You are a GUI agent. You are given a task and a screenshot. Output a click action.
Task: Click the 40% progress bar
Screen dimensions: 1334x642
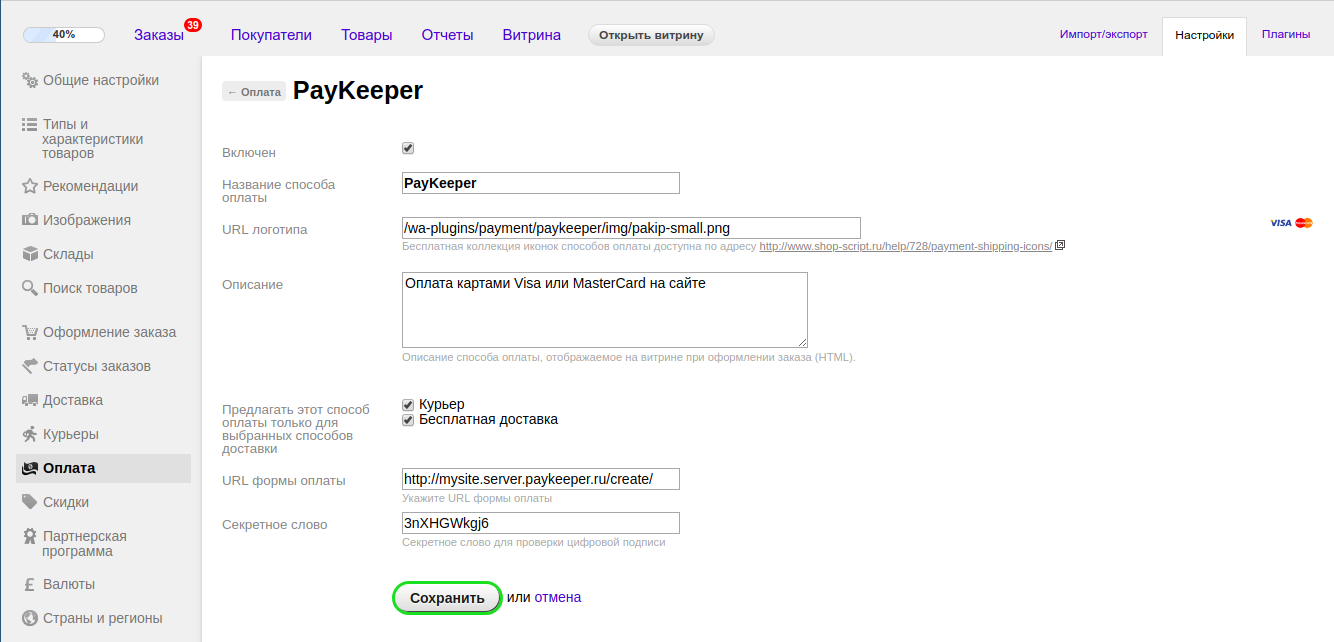tap(64, 35)
